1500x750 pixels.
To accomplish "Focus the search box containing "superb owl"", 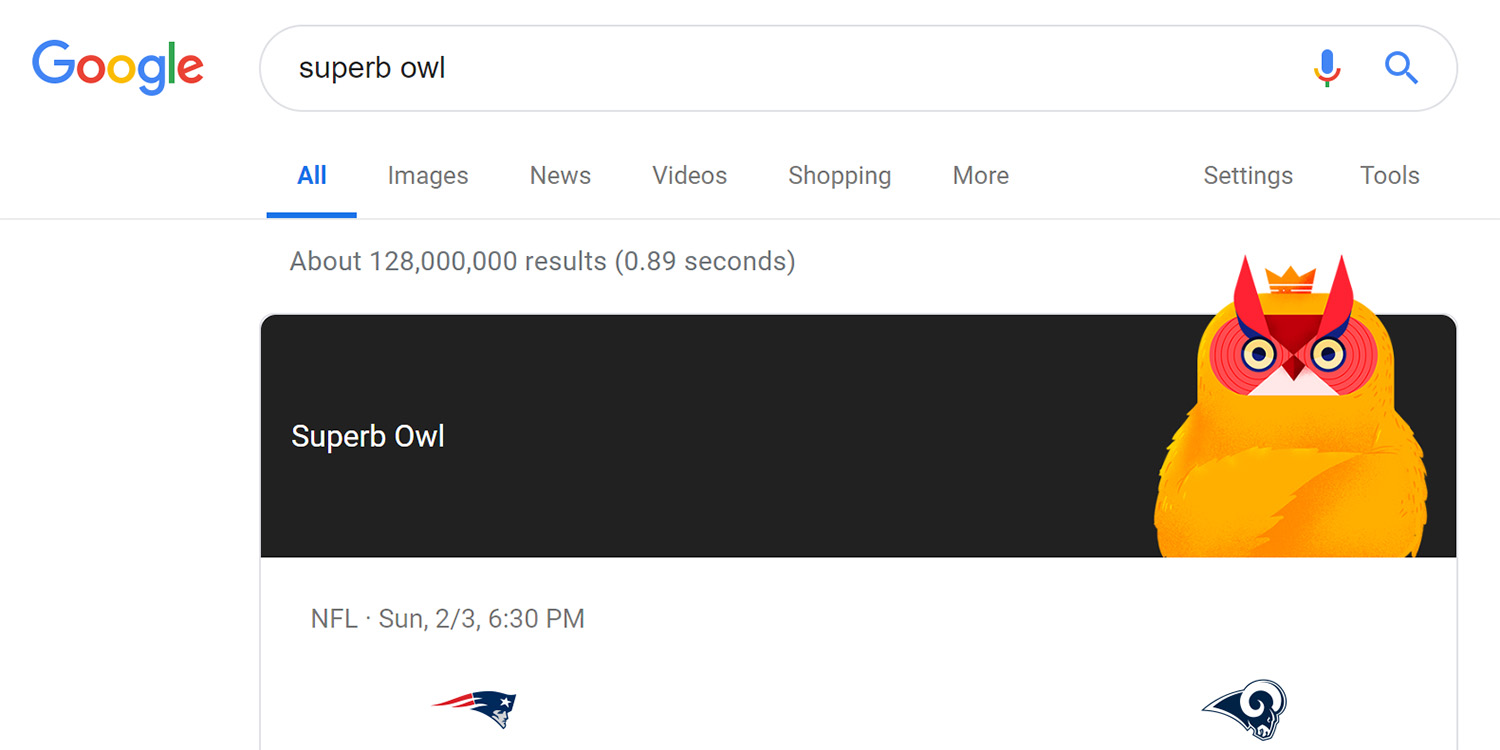I will coord(780,68).
